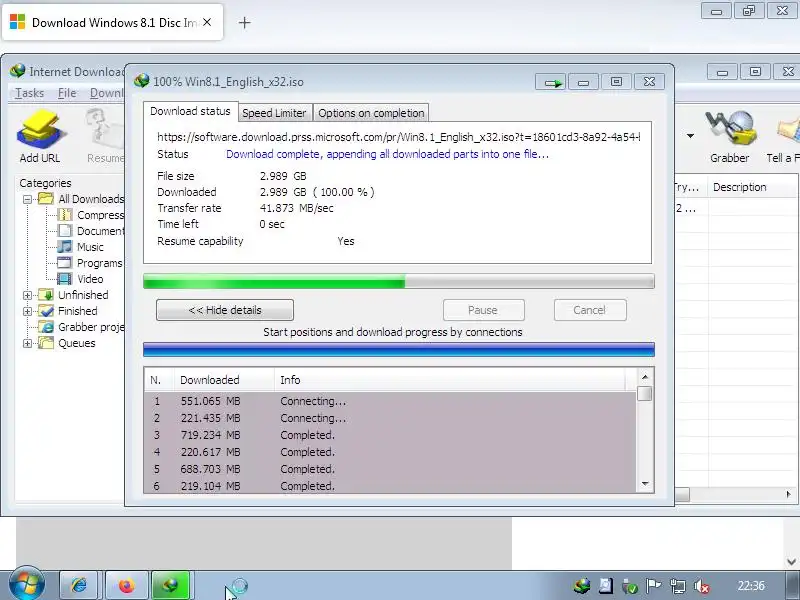This screenshot has height=600, width=800.
Task: Click the Pause button
Action: coord(484,310)
